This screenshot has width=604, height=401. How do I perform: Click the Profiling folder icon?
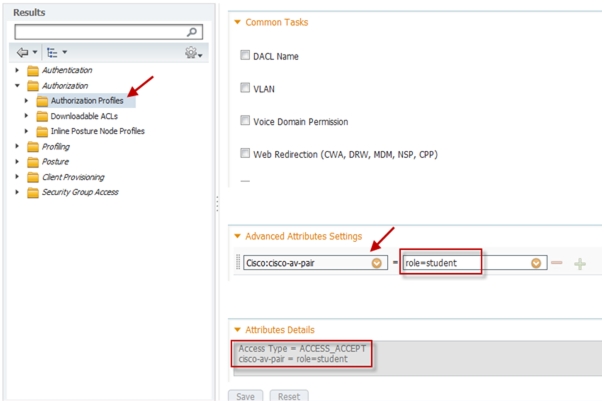[x=33, y=147]
